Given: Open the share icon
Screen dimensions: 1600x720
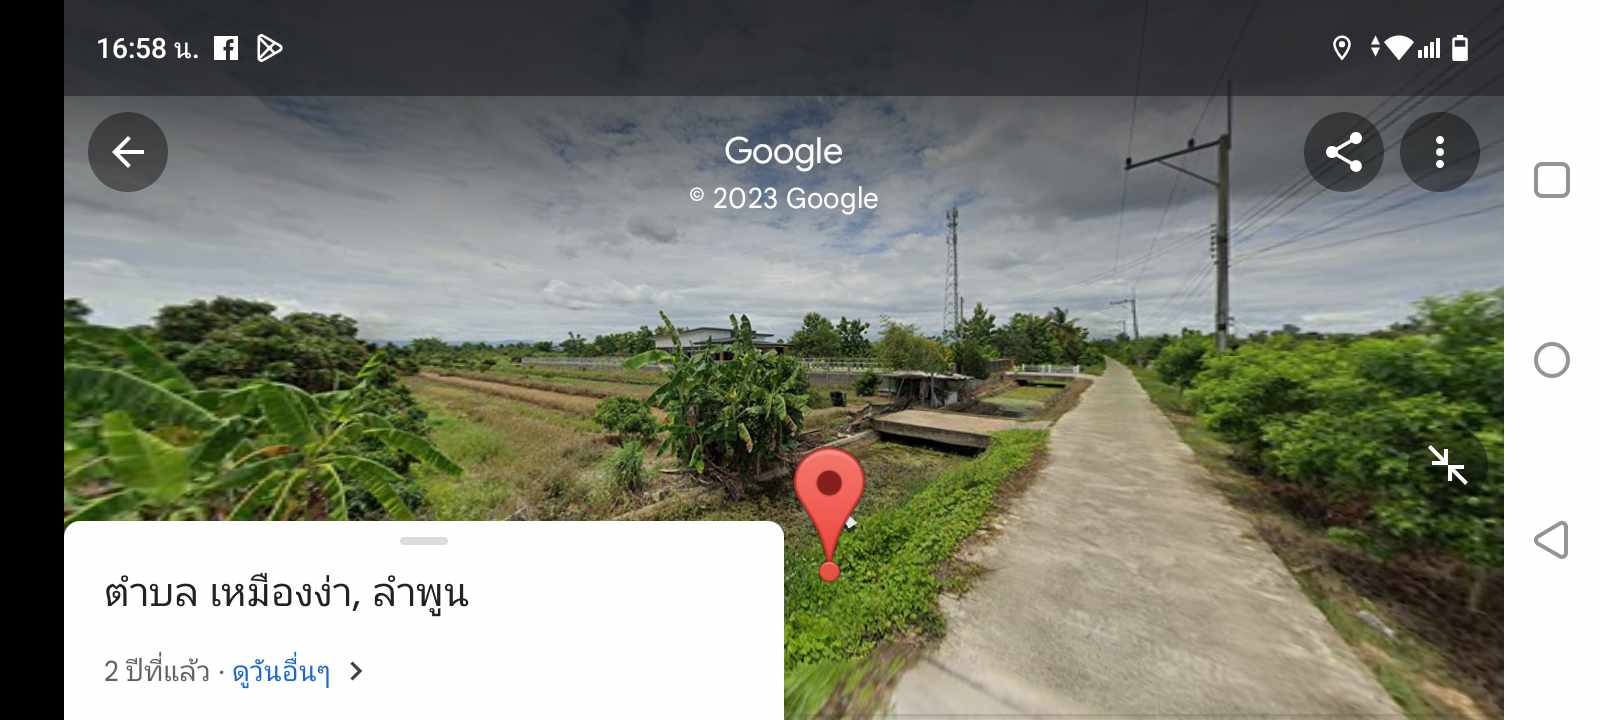Looking at the screenshot, I should tap(1344, 152).
